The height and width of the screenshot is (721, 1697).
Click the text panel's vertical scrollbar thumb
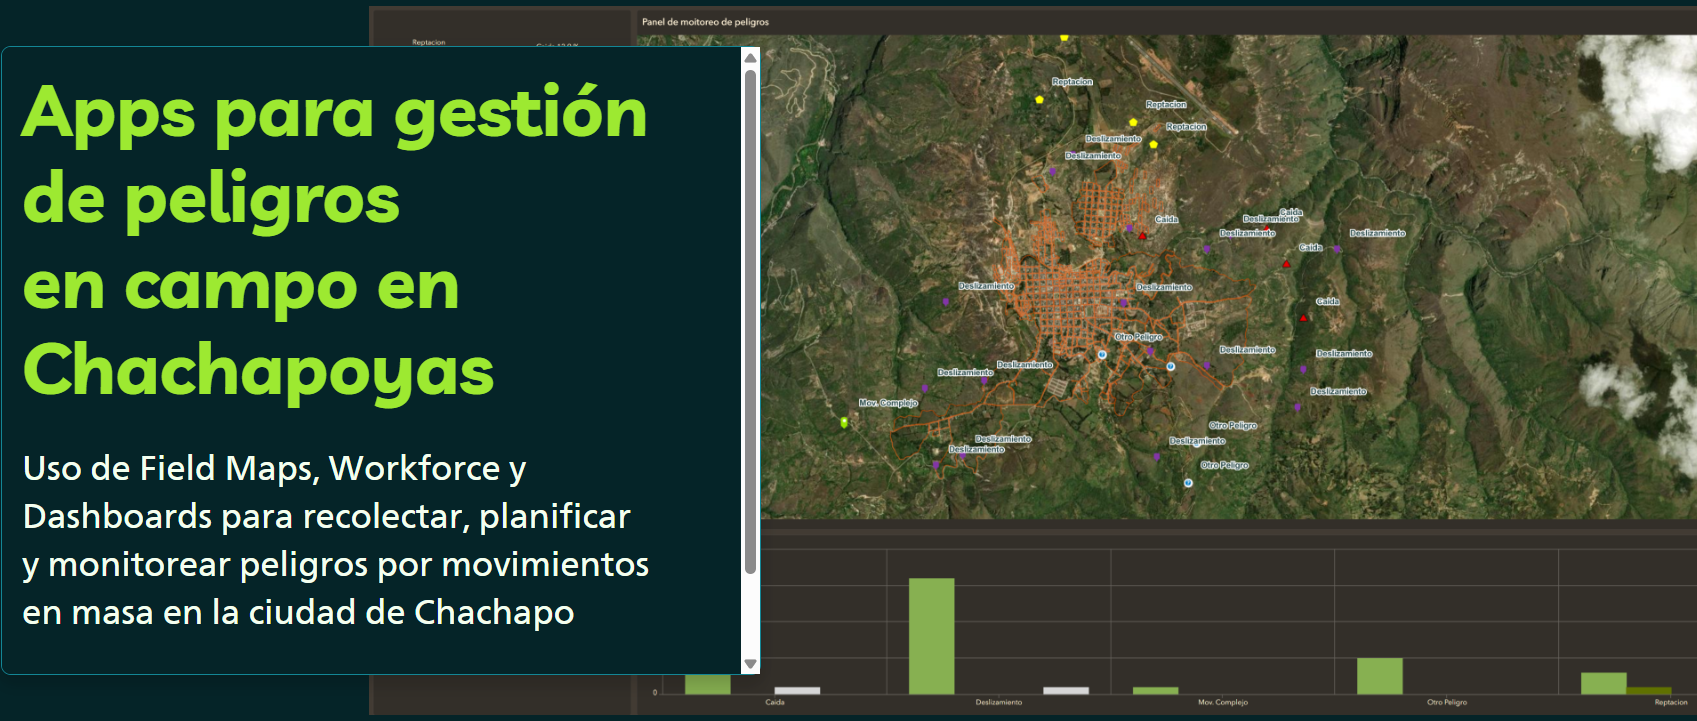[x=750, y=320]
